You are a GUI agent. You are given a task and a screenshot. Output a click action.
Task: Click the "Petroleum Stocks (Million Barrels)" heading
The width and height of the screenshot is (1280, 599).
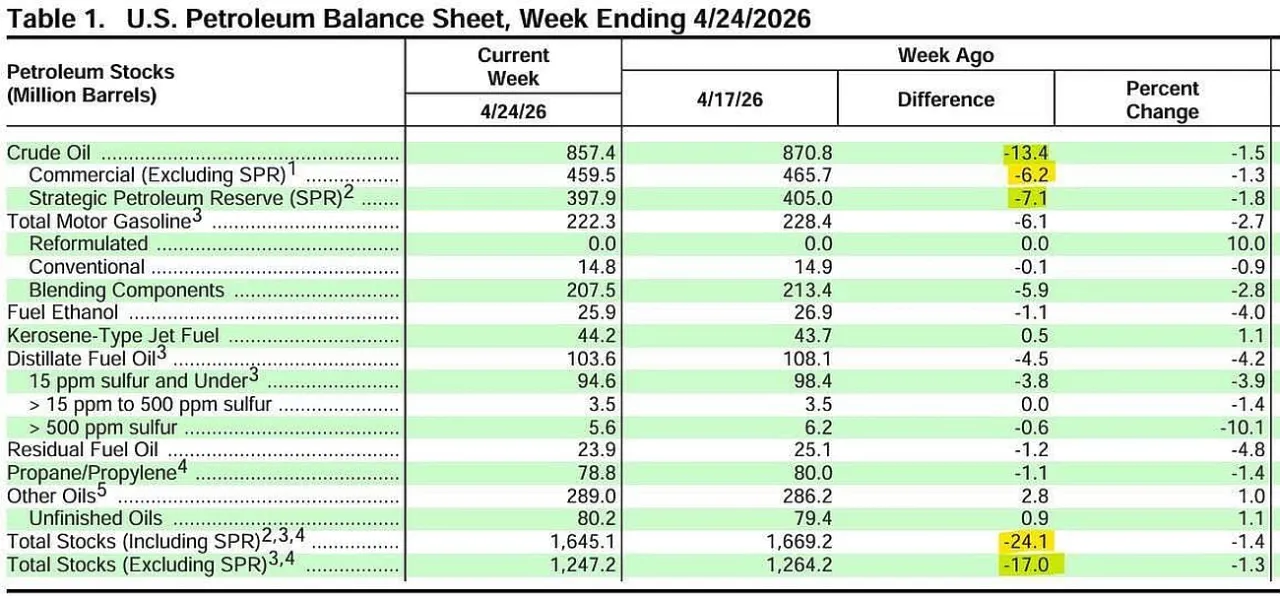tap(90, 84)
